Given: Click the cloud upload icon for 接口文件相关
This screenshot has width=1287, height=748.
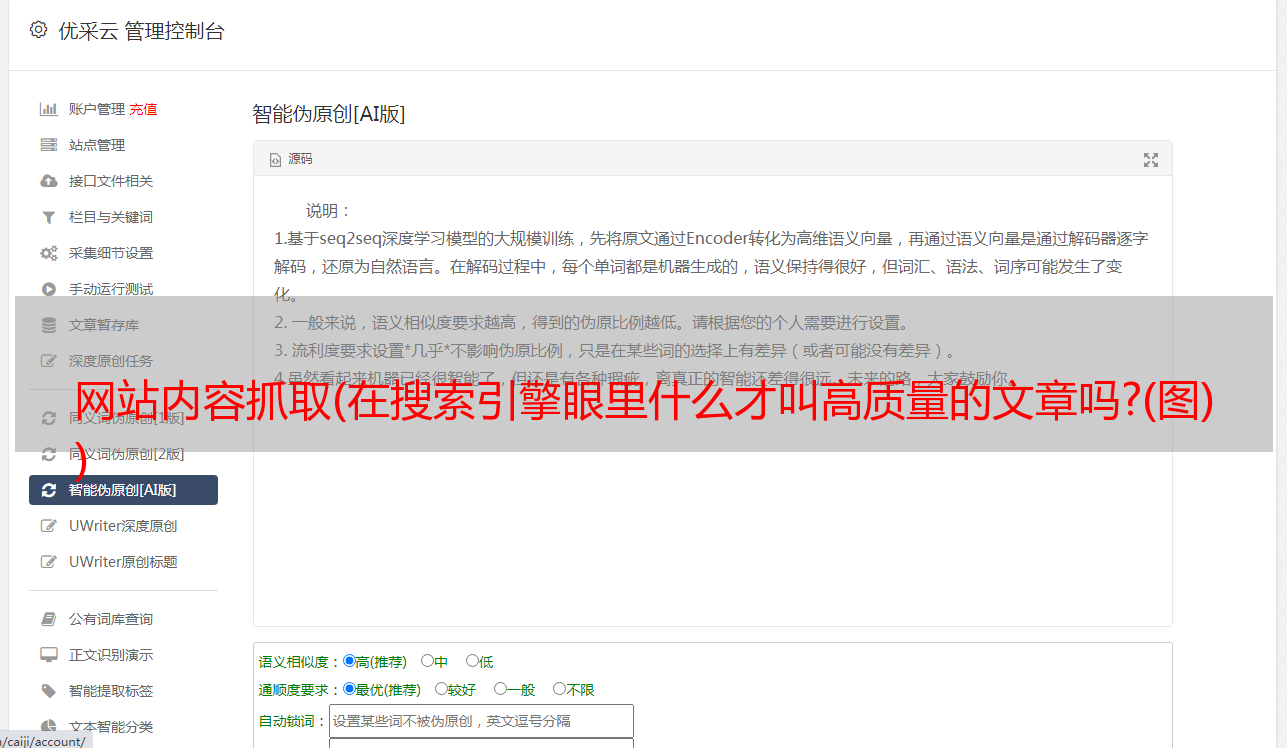Looking at the screenshot, I should (x=48, y=181).
